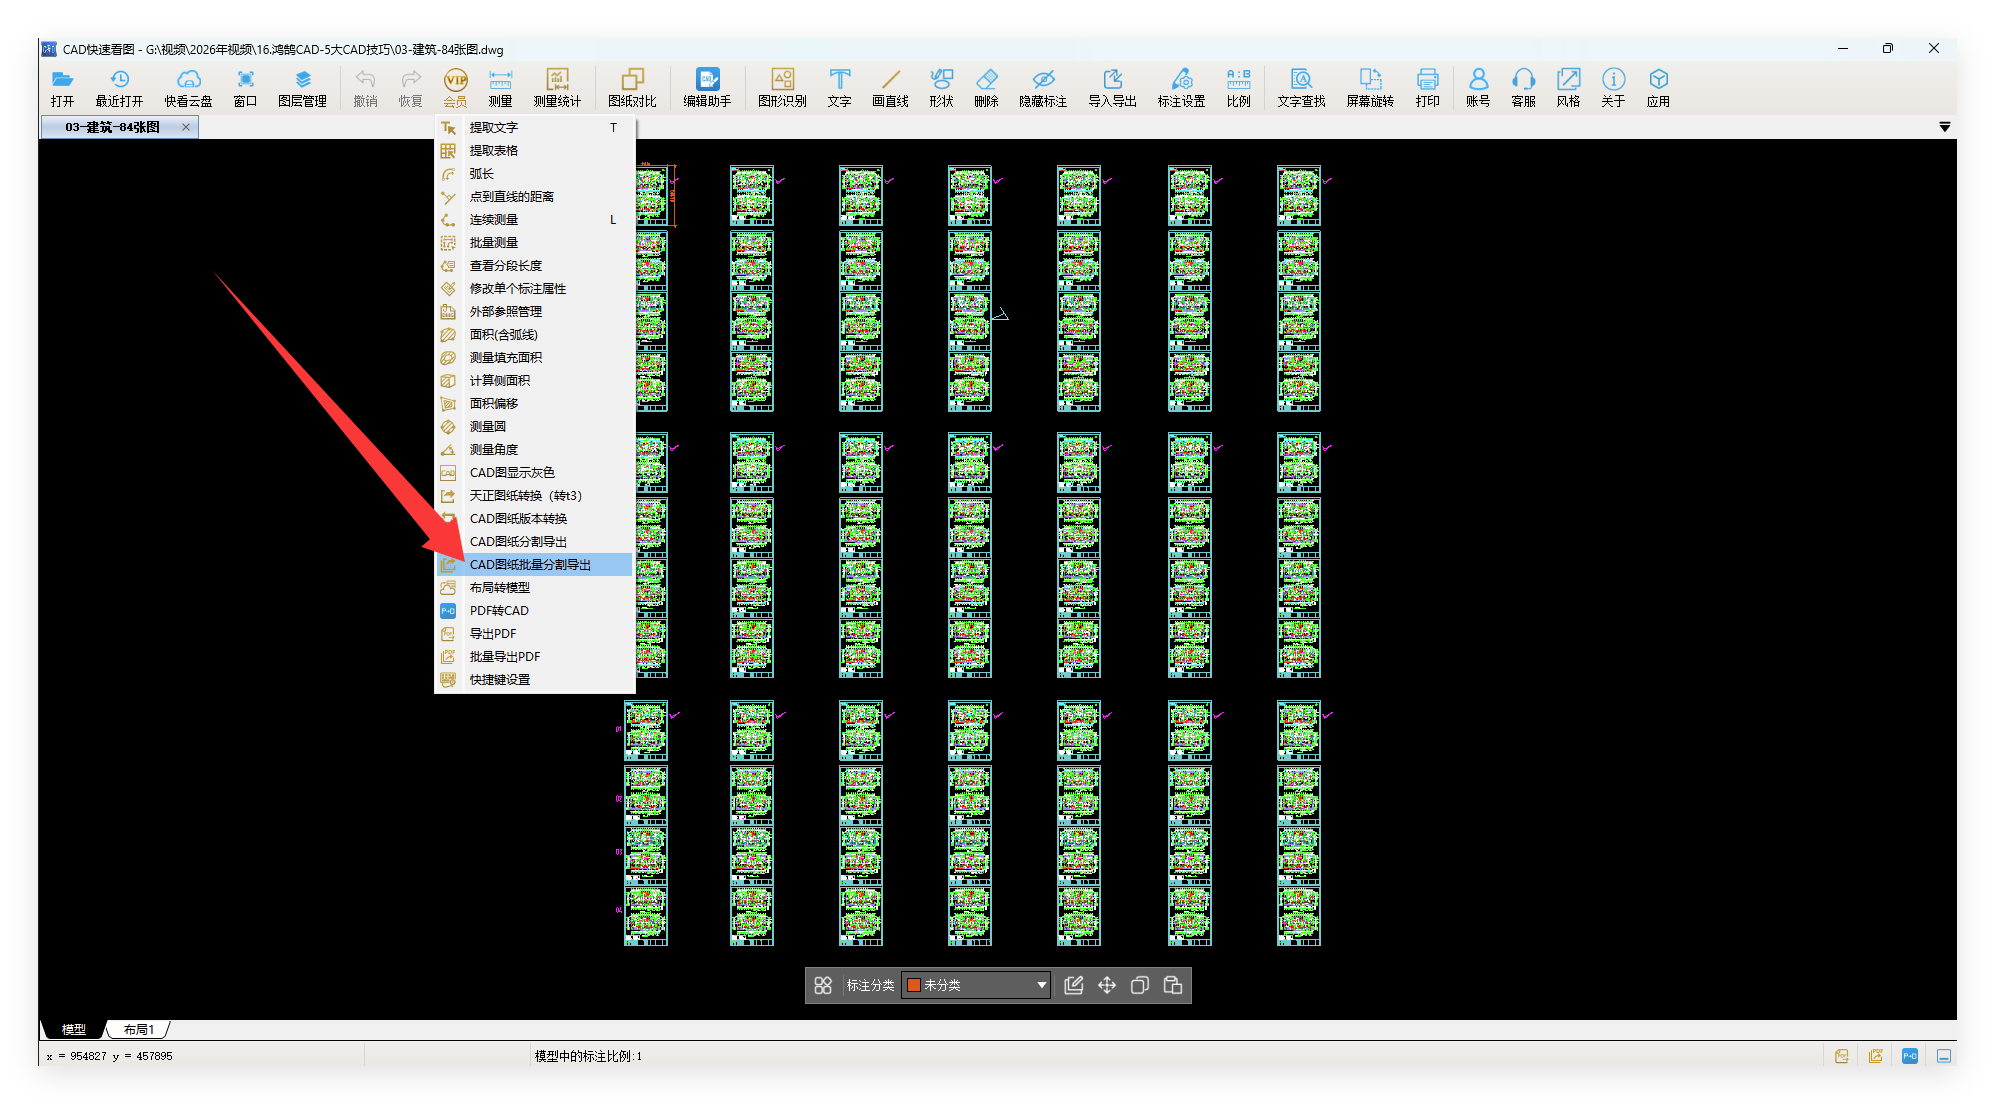Image resolution: width=1995 pixels, height=1104 pixels.
Task: Expand the tab list arrow at far right
Action: click(1944, 127)
